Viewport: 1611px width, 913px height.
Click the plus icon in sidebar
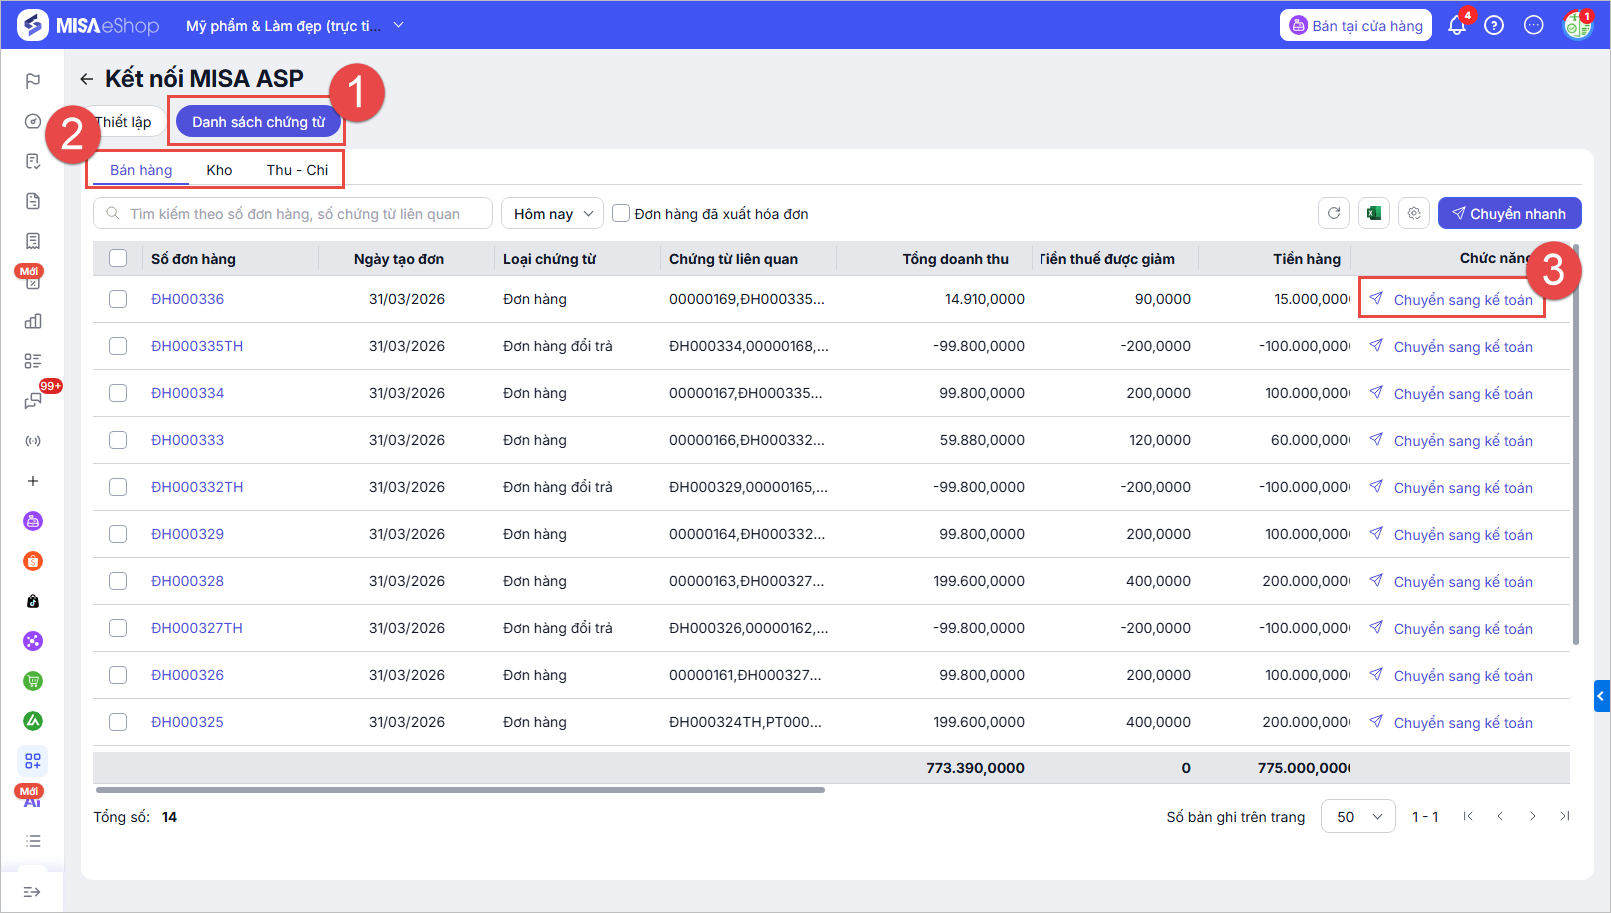pyautogui.click(x=33, y=481)
